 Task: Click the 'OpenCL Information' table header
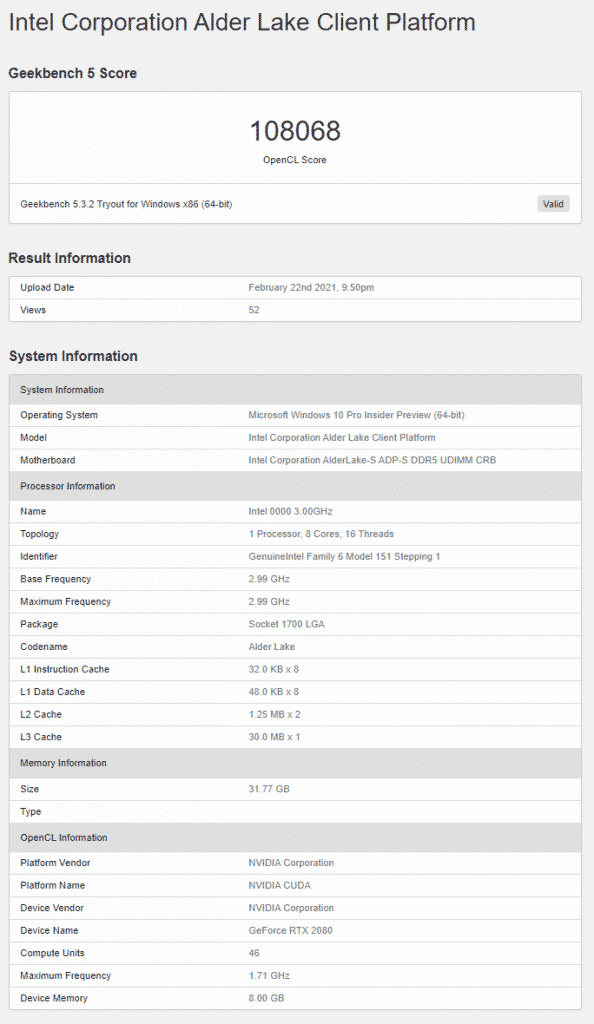[x=295, y=837]
